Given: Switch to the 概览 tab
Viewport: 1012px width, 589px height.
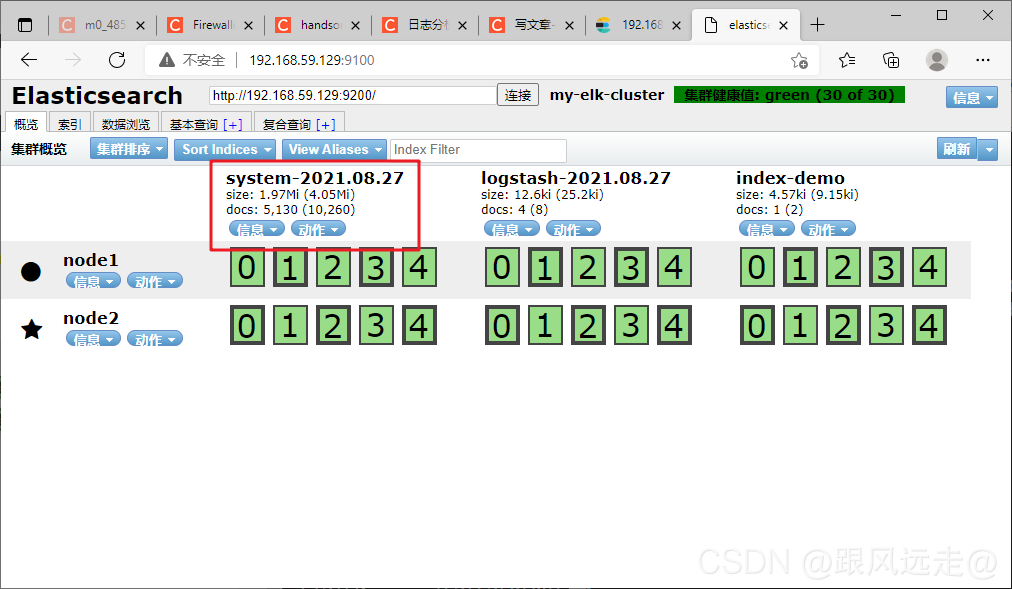Looking at the screenshot, I should [x=26, y=123].
